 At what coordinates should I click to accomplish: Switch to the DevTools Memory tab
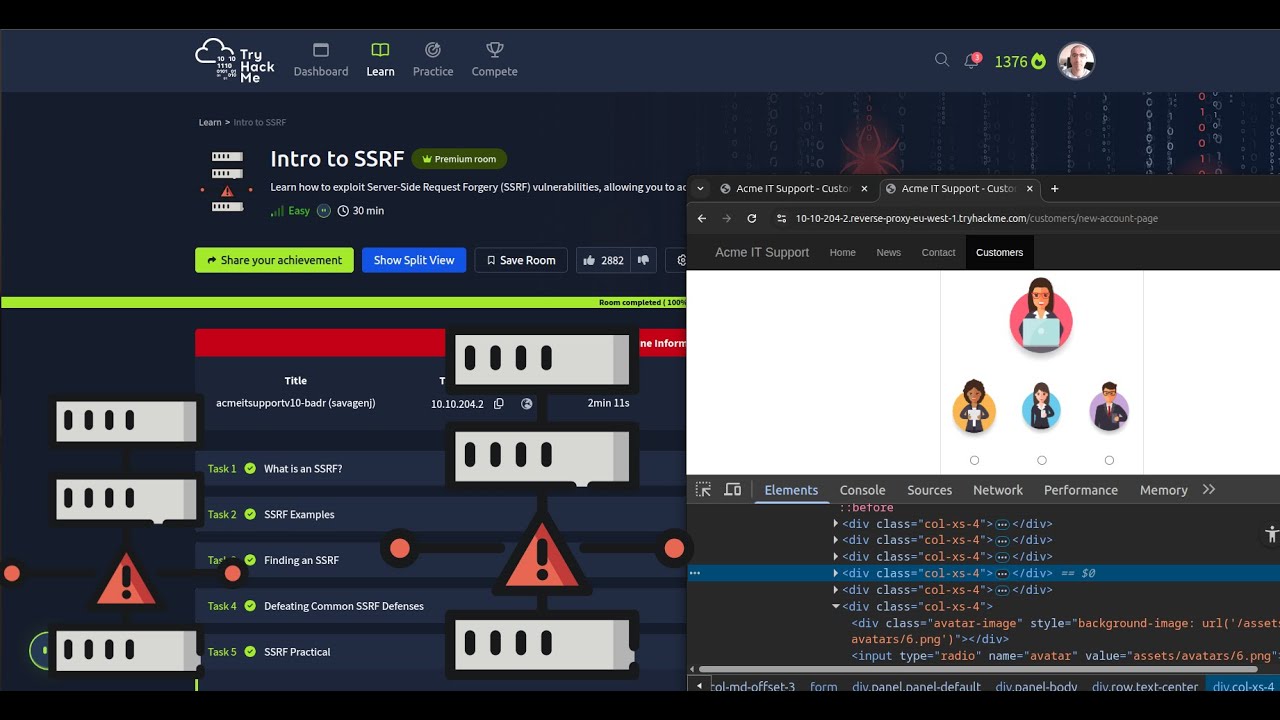1163,490
